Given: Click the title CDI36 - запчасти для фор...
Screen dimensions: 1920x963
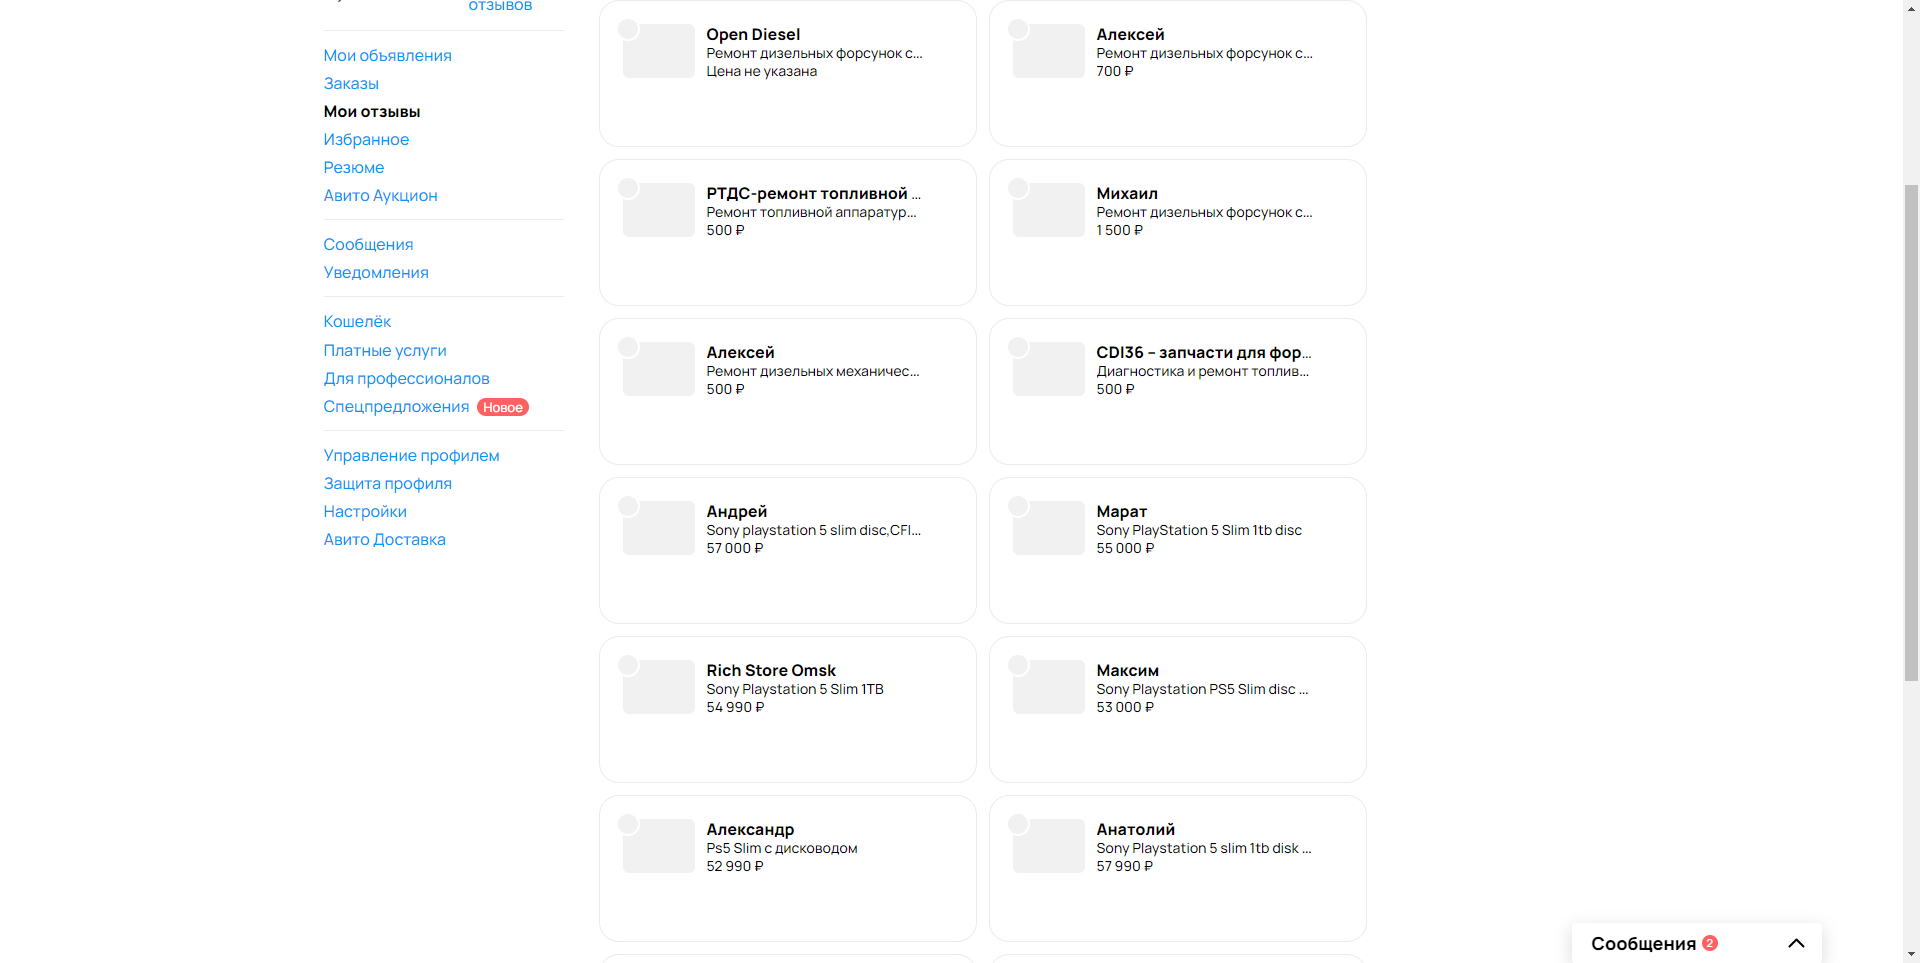Looking at the screenshot, I should (1204, 353).
